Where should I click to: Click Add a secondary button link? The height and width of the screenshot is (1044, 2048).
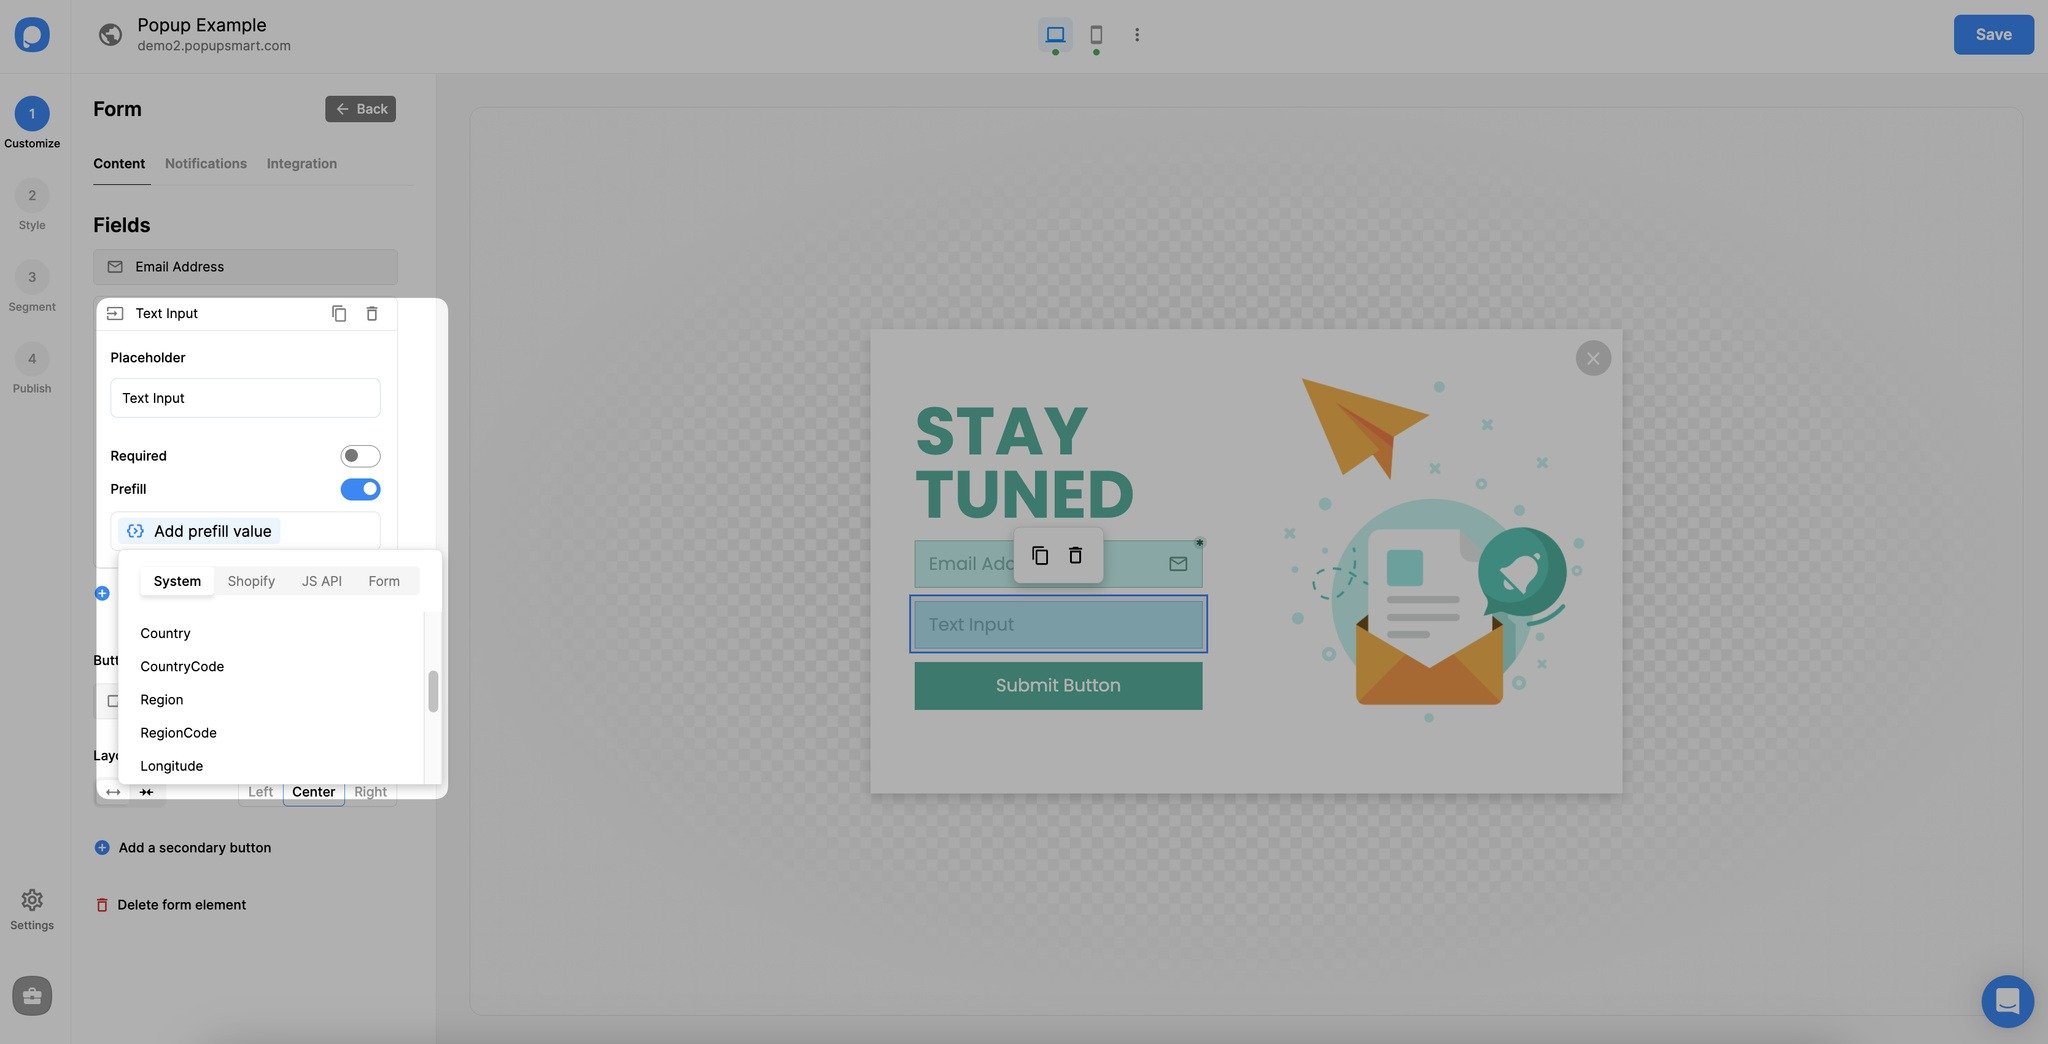pyautogui.click(x=195, y=848)
